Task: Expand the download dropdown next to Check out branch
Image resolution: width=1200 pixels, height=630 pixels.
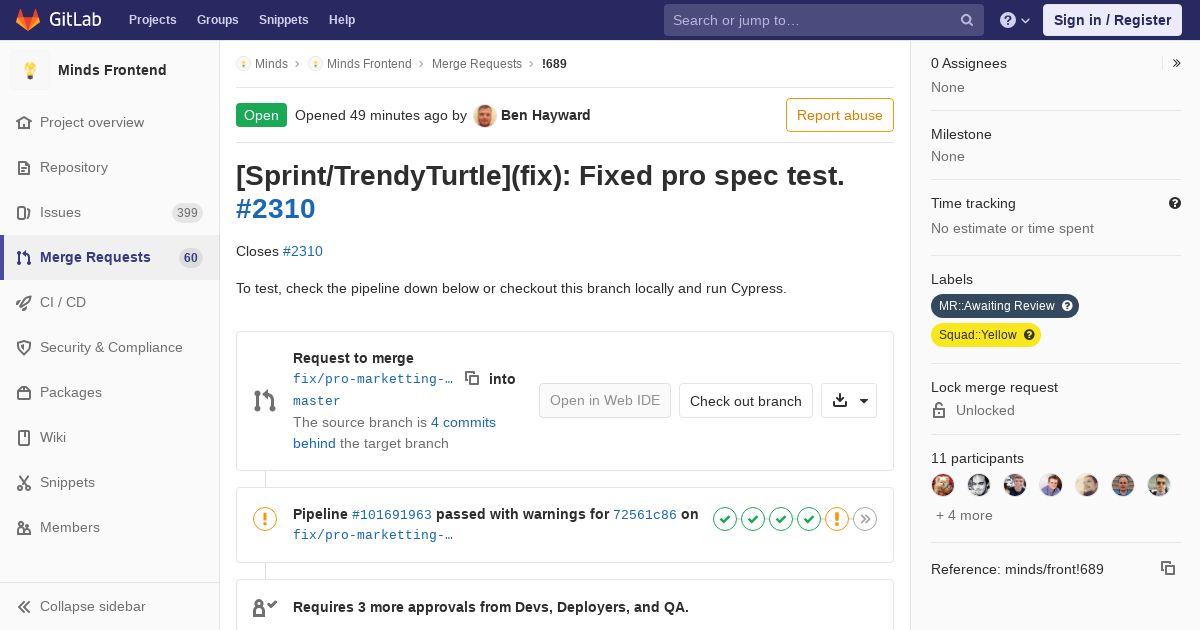Action: pyautogui.click(x=849, y=400)
